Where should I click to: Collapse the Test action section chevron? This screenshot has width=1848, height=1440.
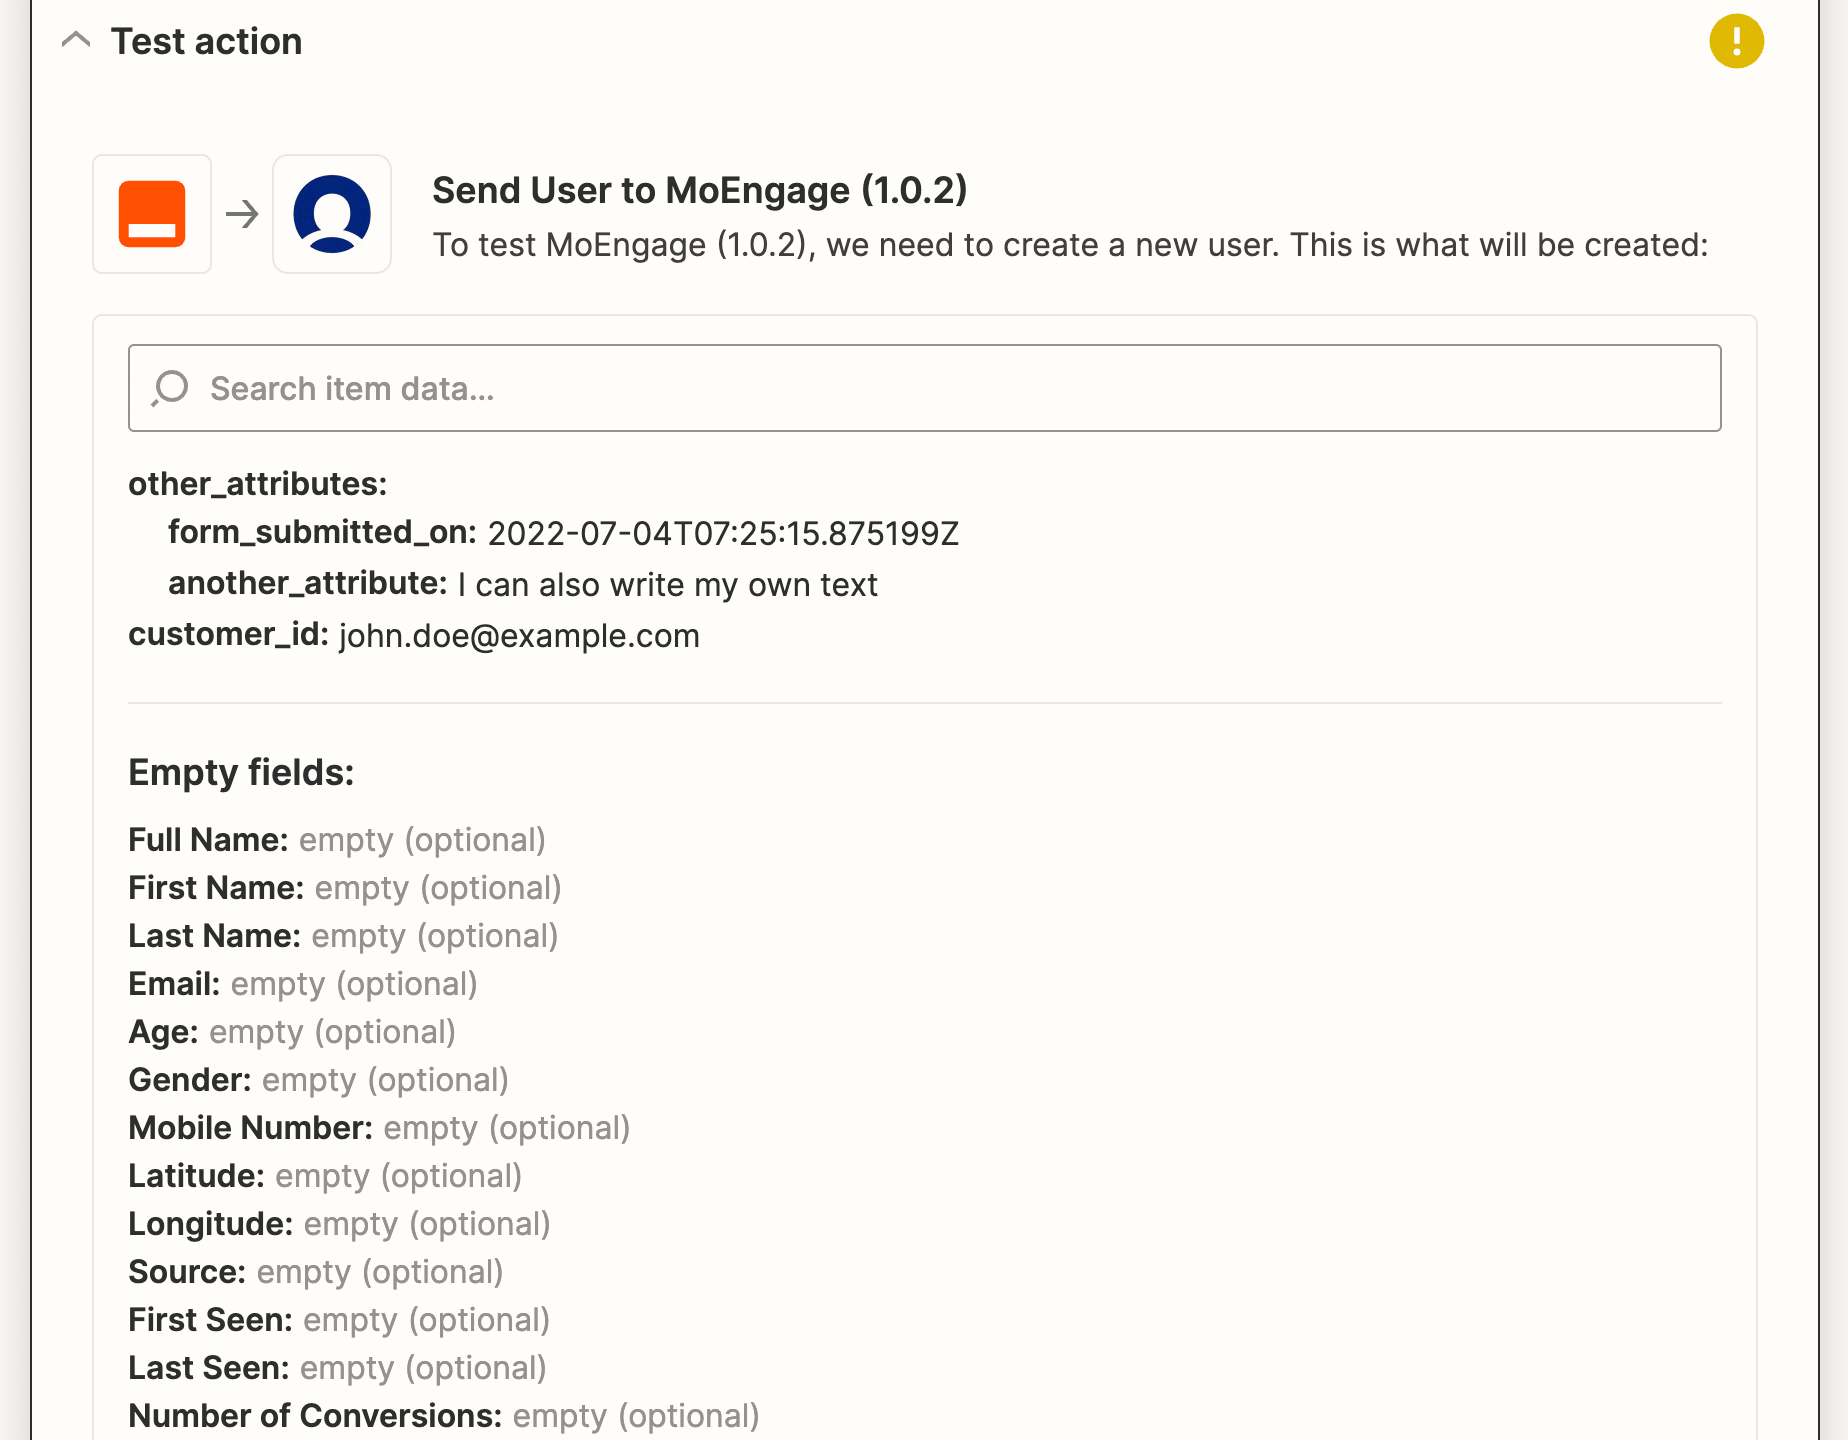click(x=76, y=41)
